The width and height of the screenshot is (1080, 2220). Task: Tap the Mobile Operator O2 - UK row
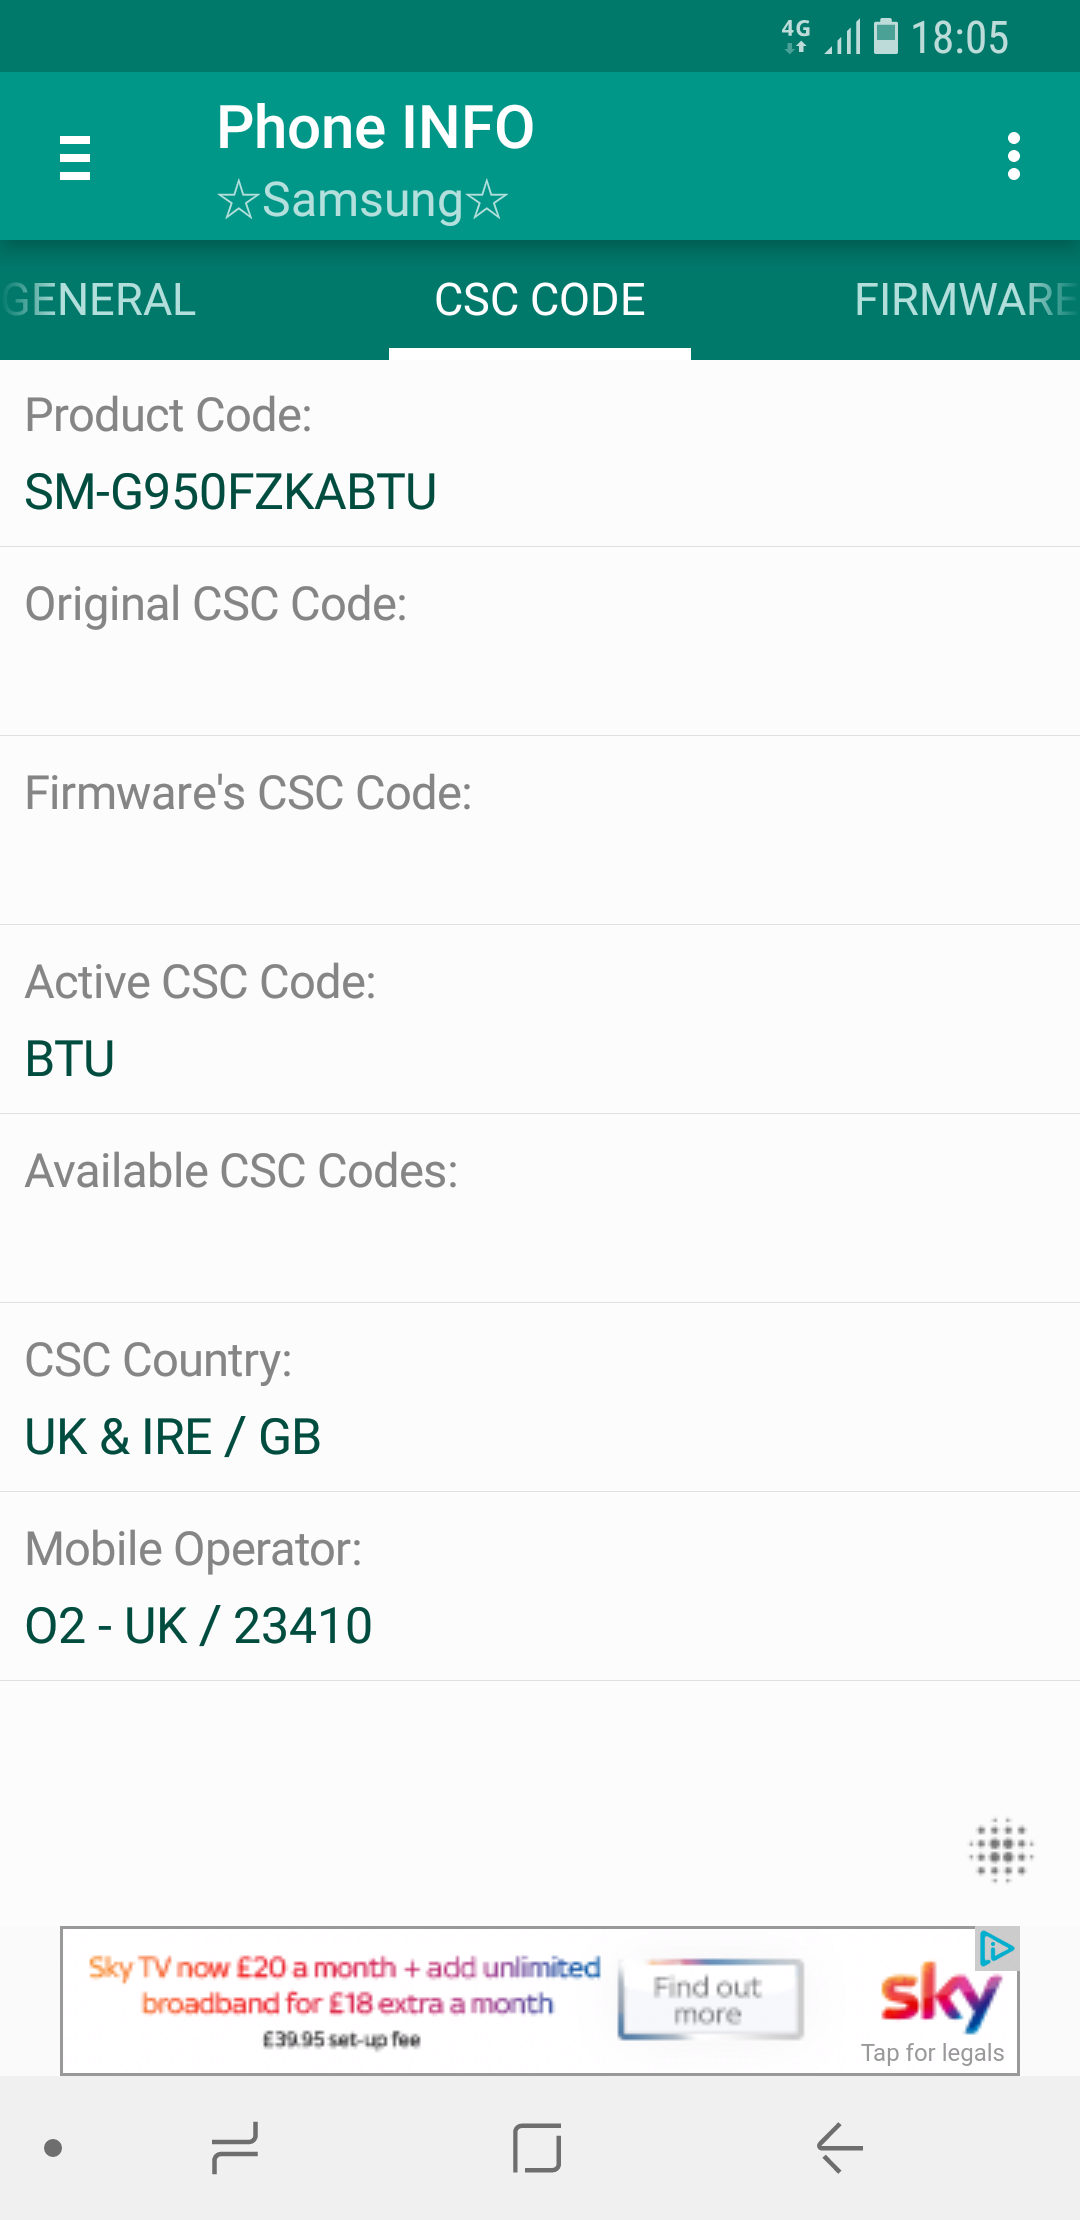pyautogui.click(x=540, y=1587)
